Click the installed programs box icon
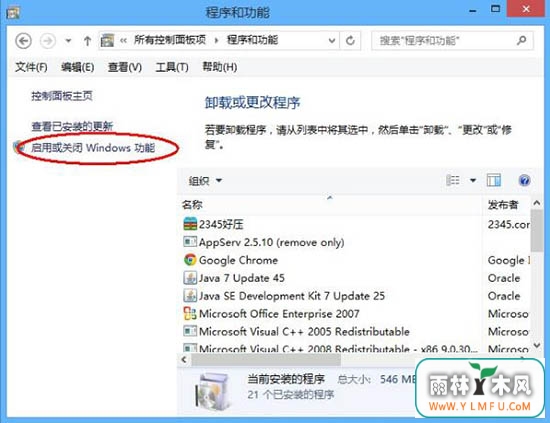Viewport: 550px width, 423px height. [213, 391]
